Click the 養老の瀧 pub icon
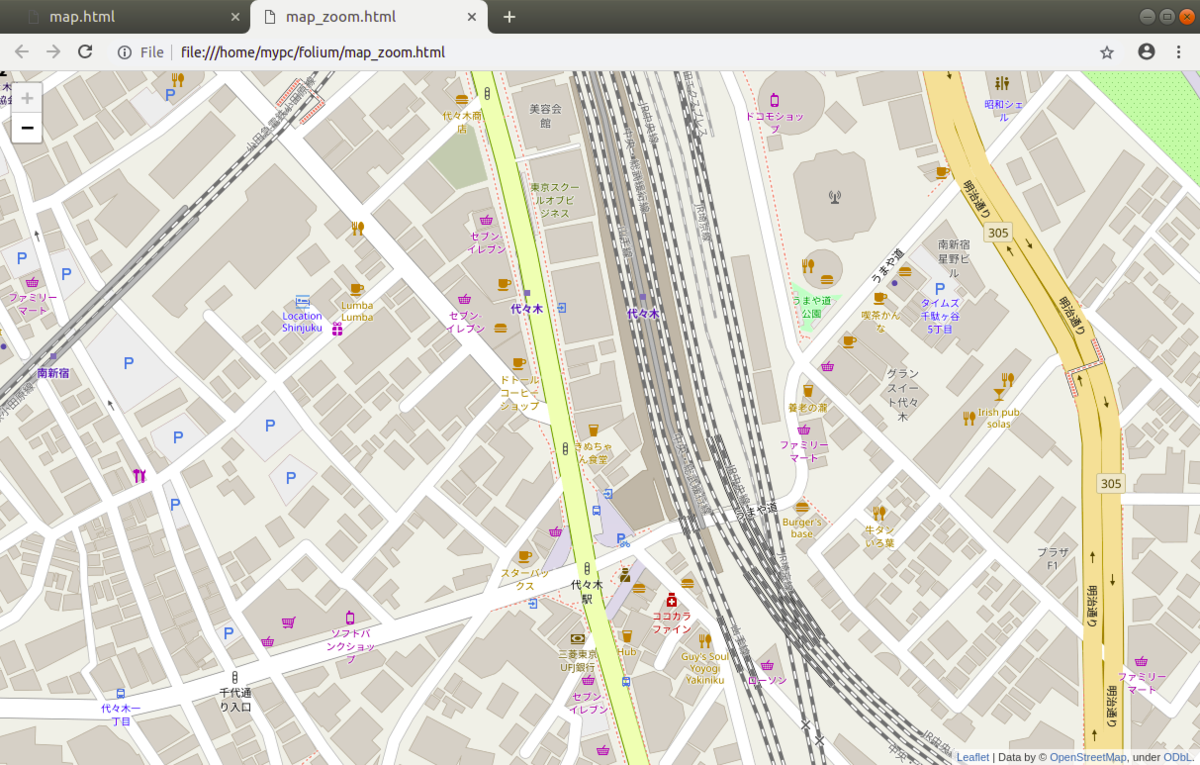The width and height of the screenshot is (1200, 765). tap(808, 391)
